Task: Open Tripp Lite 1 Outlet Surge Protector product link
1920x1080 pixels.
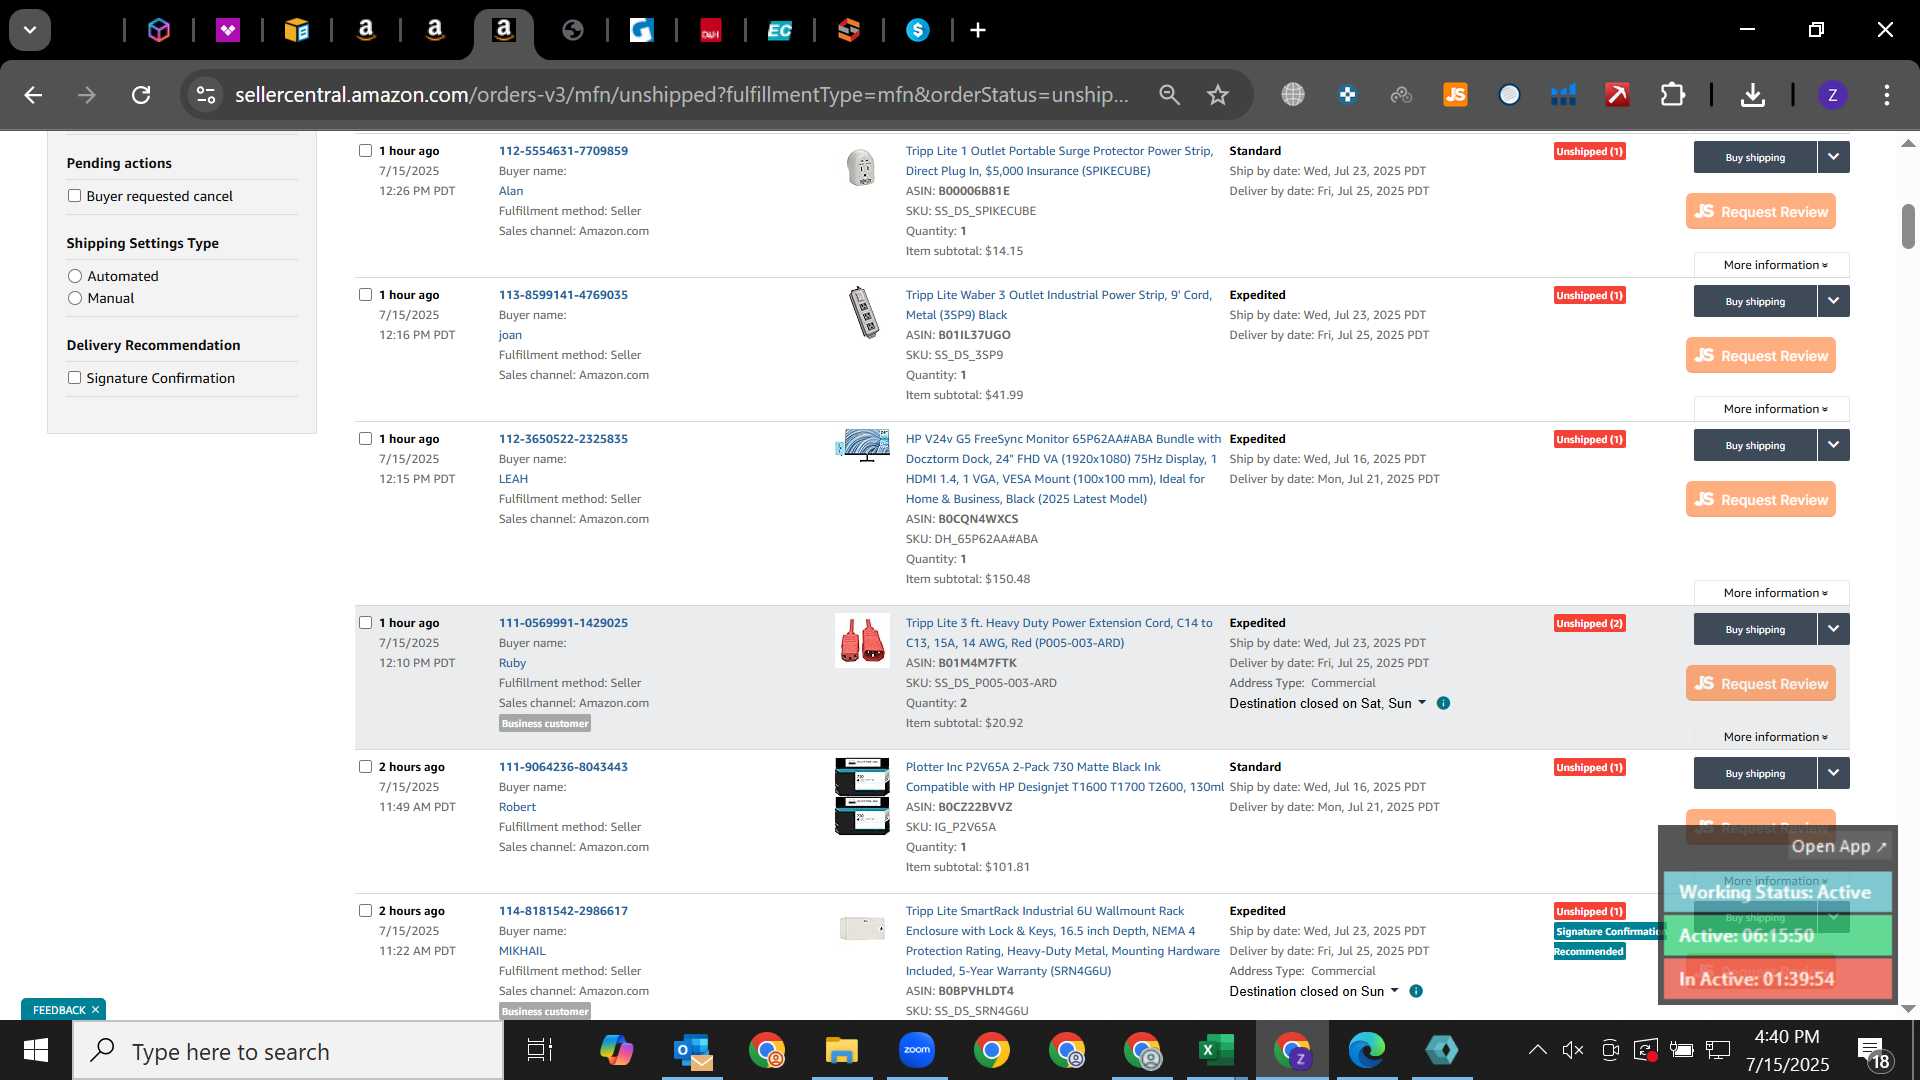Action: coord(1059,161)
